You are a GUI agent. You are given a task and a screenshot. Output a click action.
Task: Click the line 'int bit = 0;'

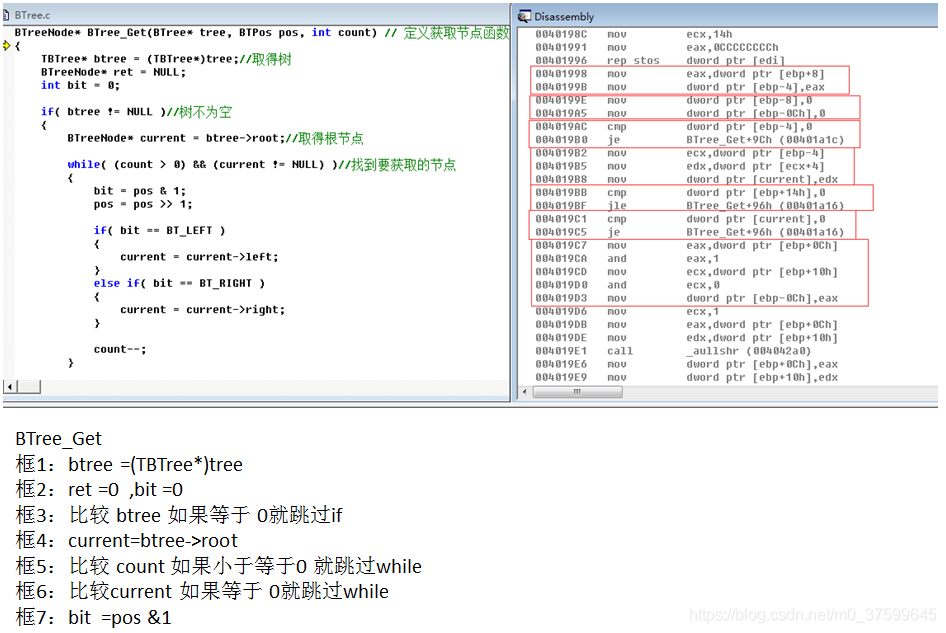pyautogui.click(x=80, y=86)
